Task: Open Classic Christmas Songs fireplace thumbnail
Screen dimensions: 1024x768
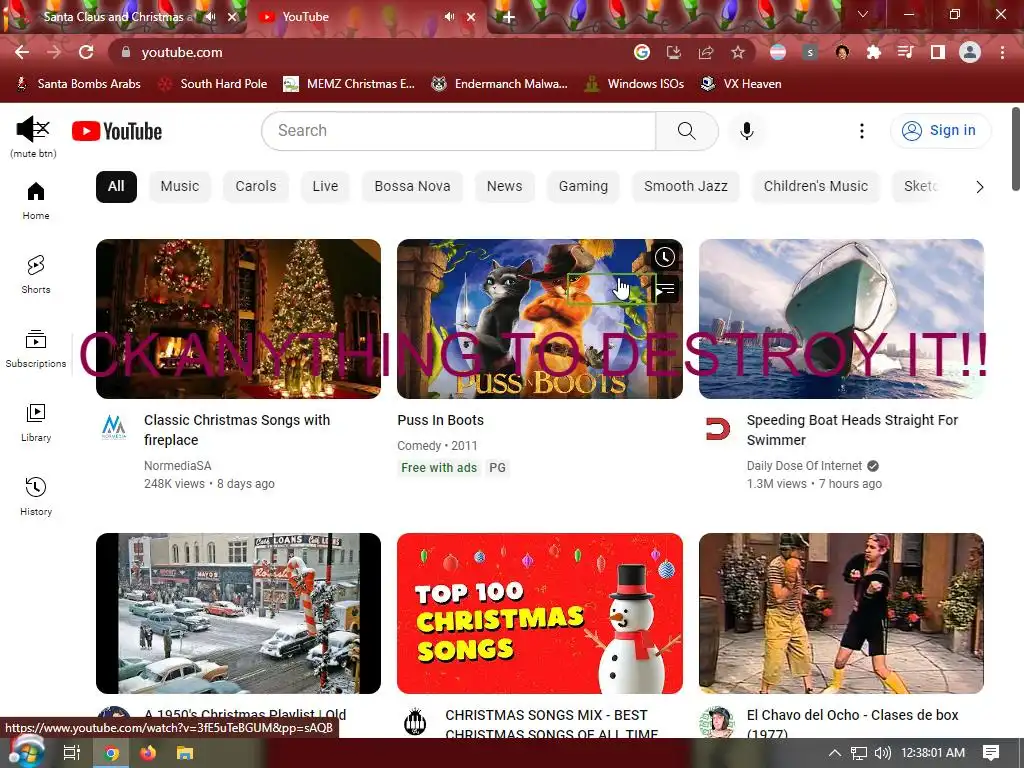Action: (238, 319)
